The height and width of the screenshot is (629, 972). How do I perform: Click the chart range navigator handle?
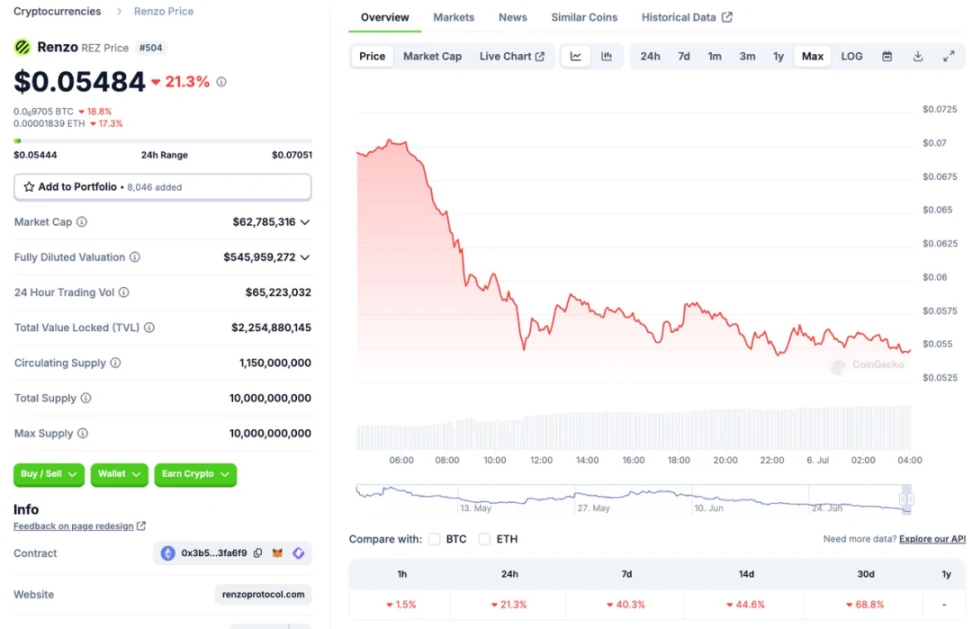tap(906, 498)
